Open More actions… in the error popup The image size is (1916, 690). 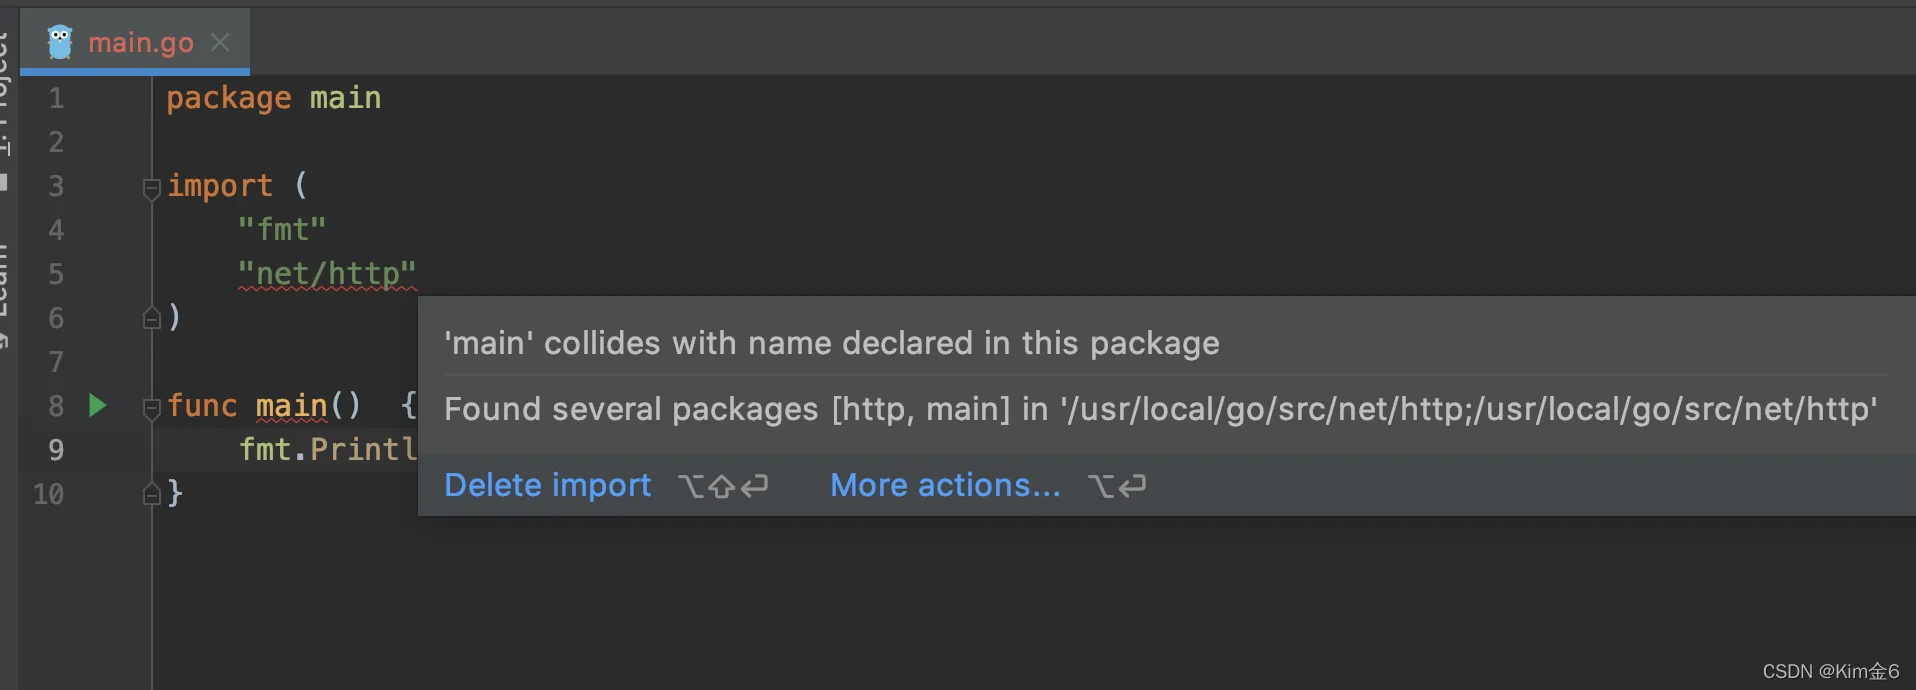tap(945, 485)
